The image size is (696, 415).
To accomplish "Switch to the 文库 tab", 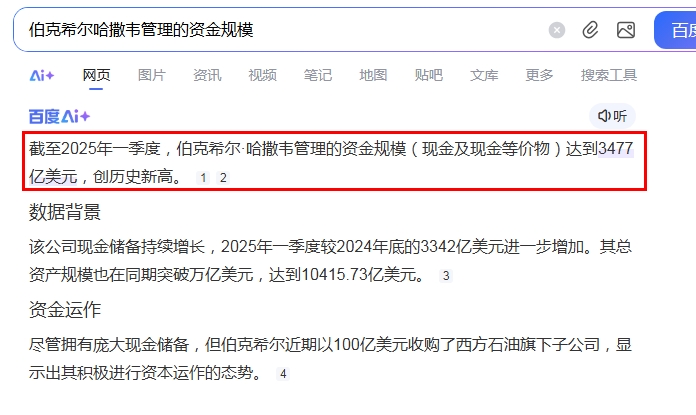I will [484, 75].
